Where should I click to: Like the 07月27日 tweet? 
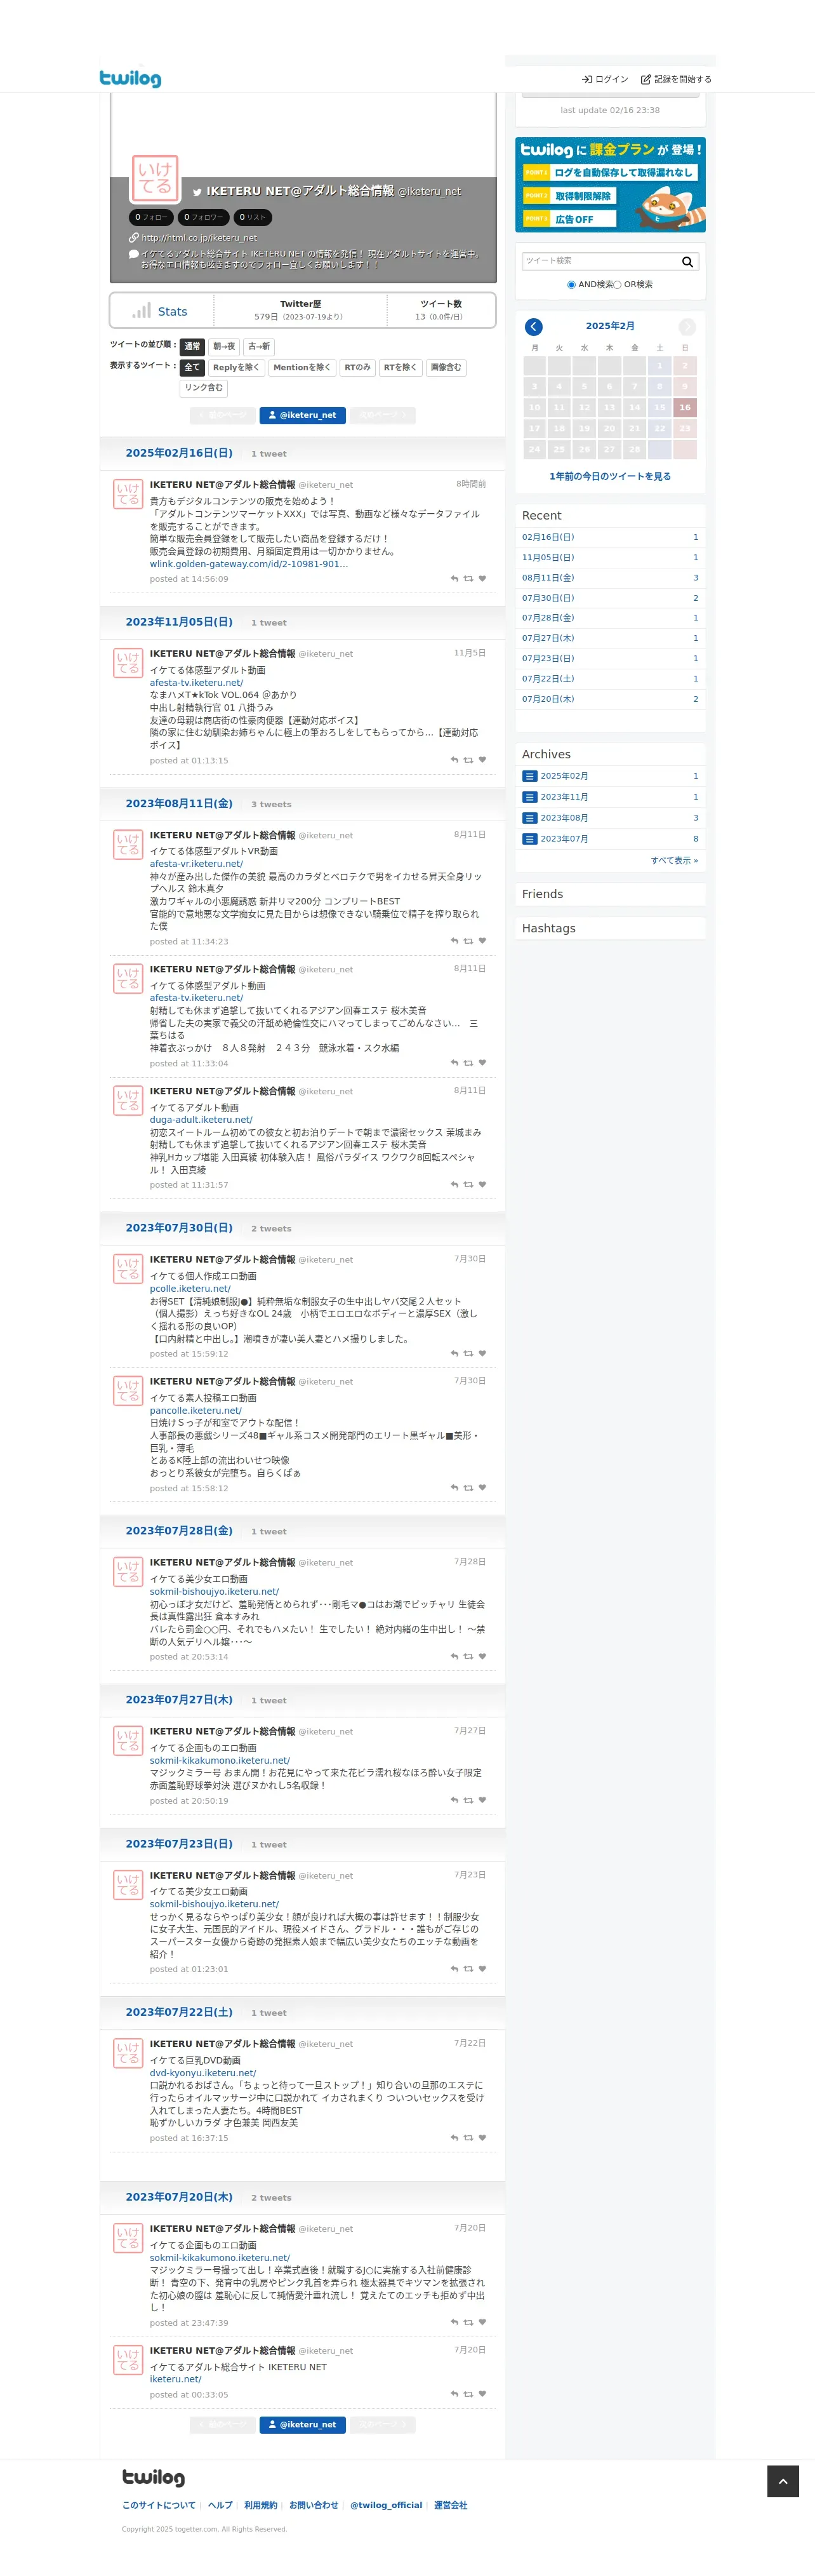tap(482, 1800)
